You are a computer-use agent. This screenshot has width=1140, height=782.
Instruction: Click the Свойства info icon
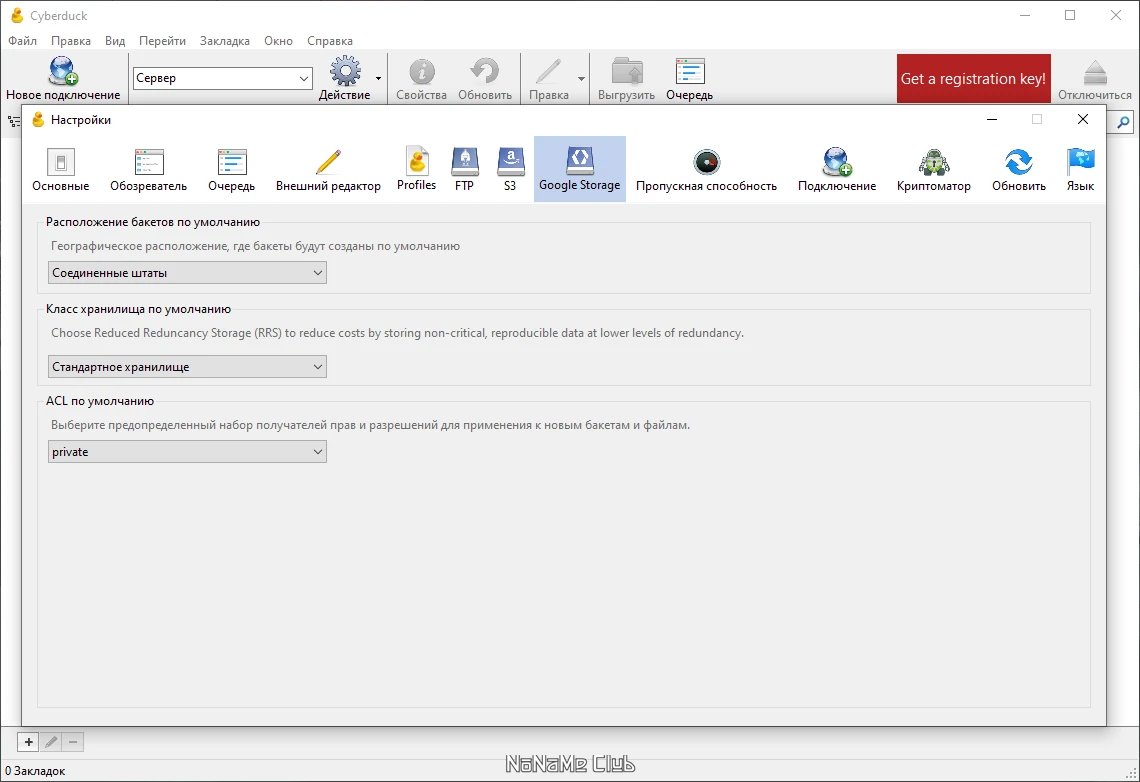point(422,71)
